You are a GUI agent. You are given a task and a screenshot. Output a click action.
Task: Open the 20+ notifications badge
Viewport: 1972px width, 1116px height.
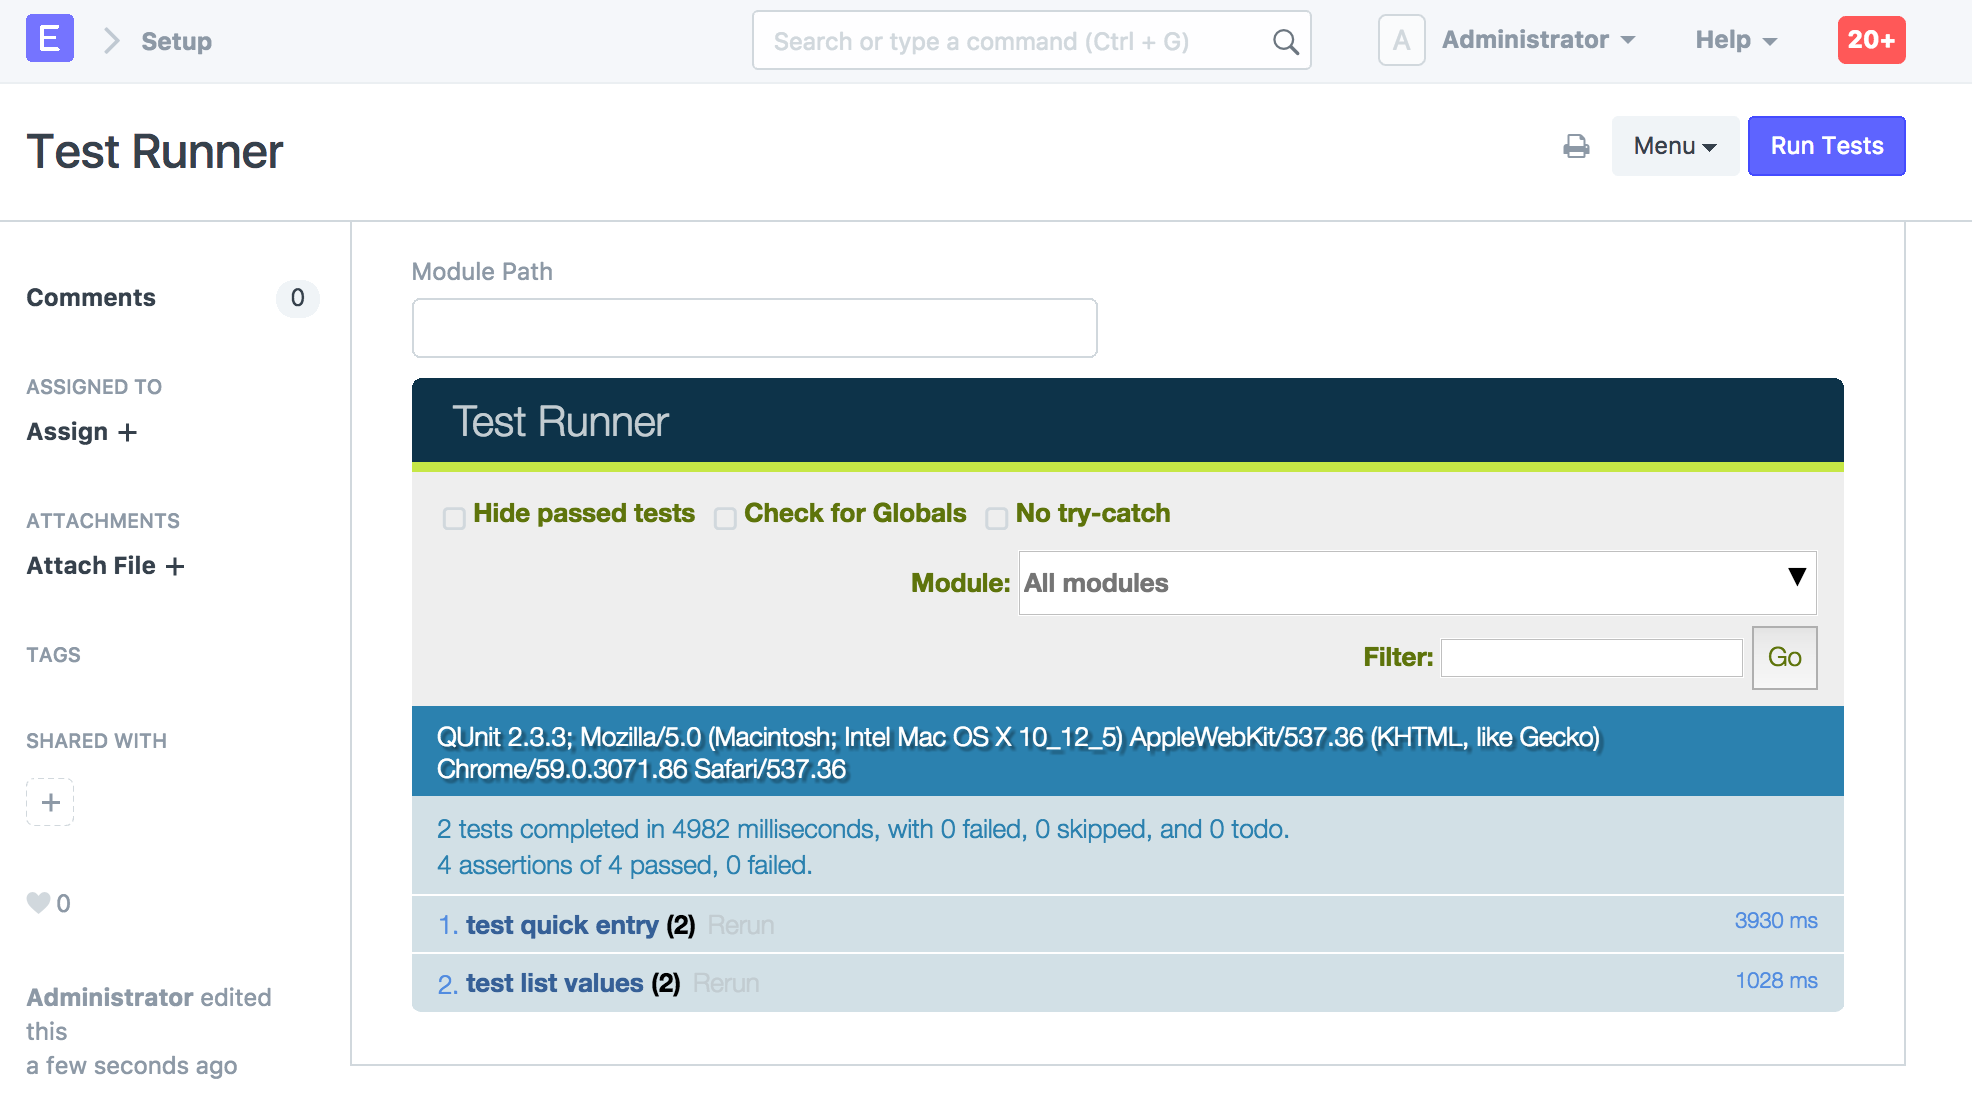(x=1870, y=41)
